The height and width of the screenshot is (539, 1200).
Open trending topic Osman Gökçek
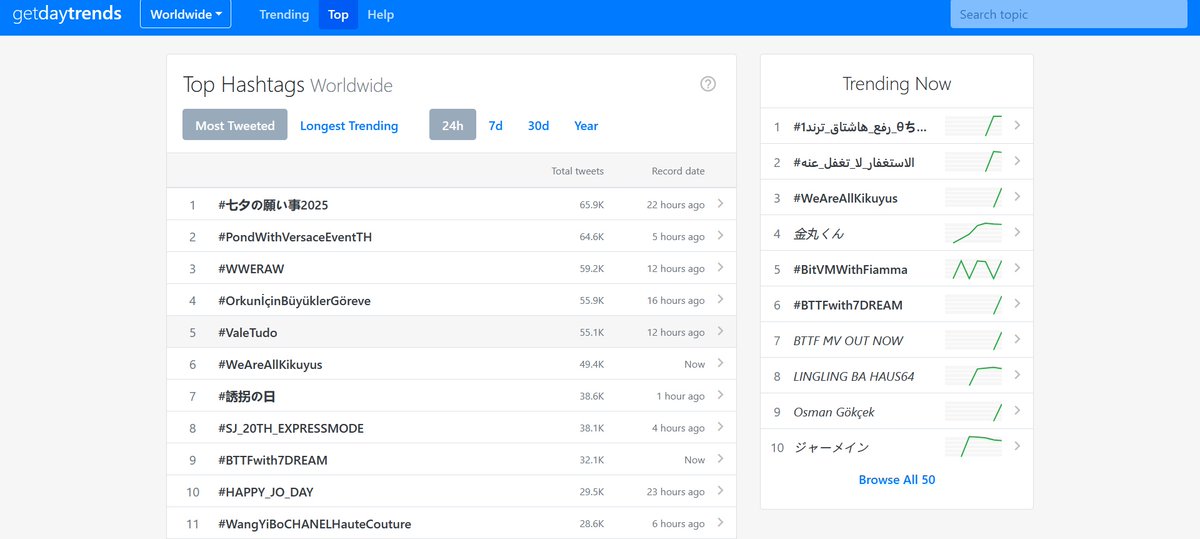click(834, 412)
